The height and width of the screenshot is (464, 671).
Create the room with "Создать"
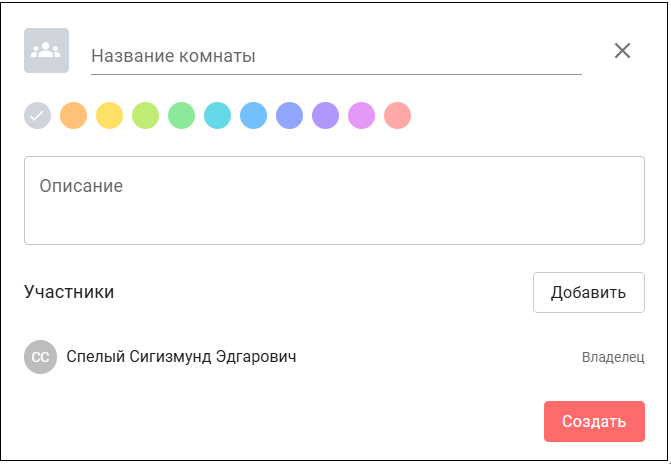coord(594,421)
